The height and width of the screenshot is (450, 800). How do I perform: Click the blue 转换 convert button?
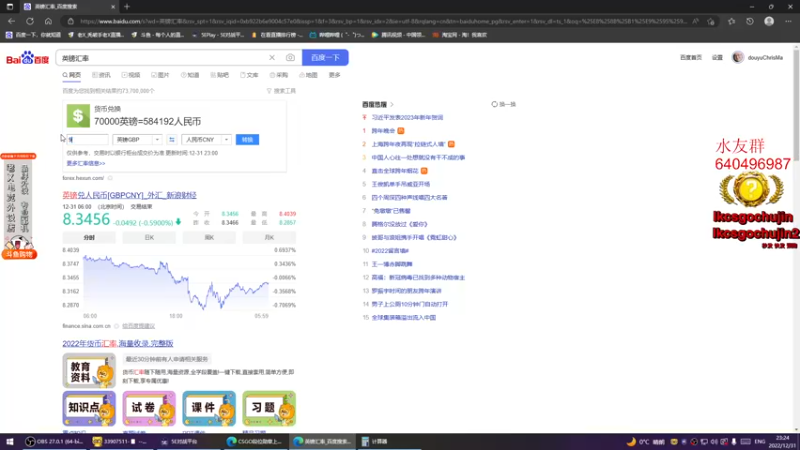point(247,139)
